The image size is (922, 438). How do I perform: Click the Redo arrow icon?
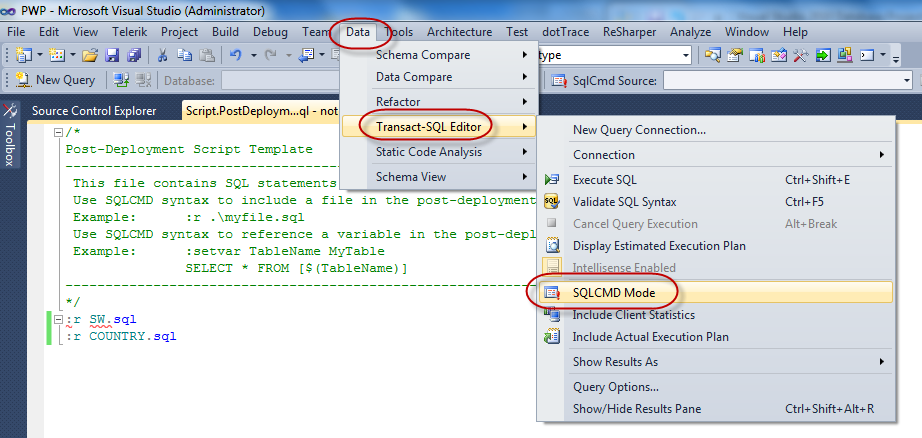(270, 55)
